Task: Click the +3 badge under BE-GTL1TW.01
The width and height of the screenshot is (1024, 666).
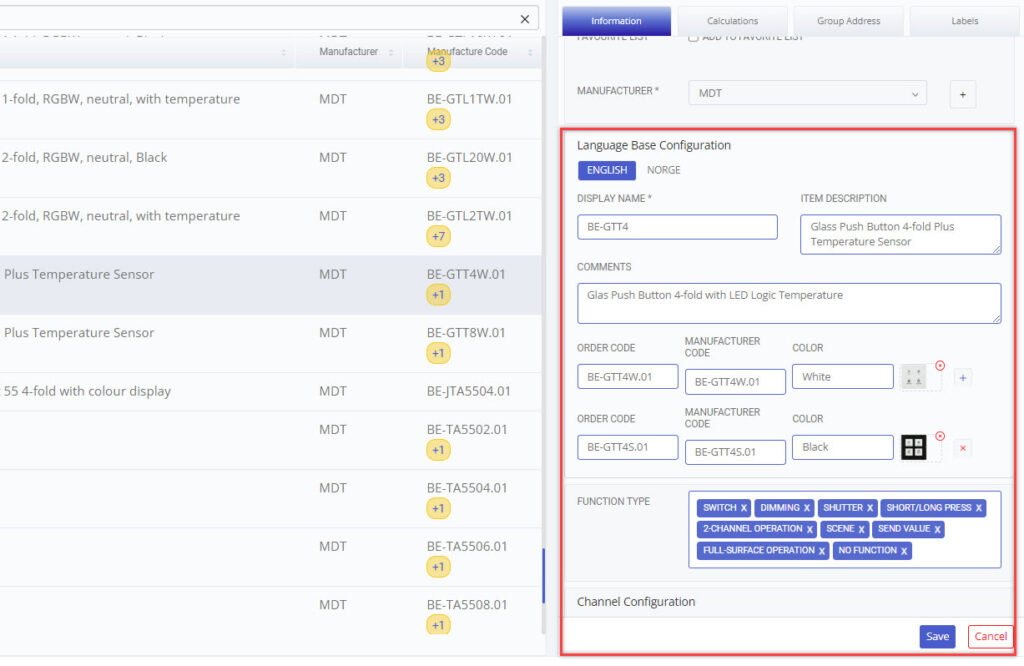Action: (438, 119)
